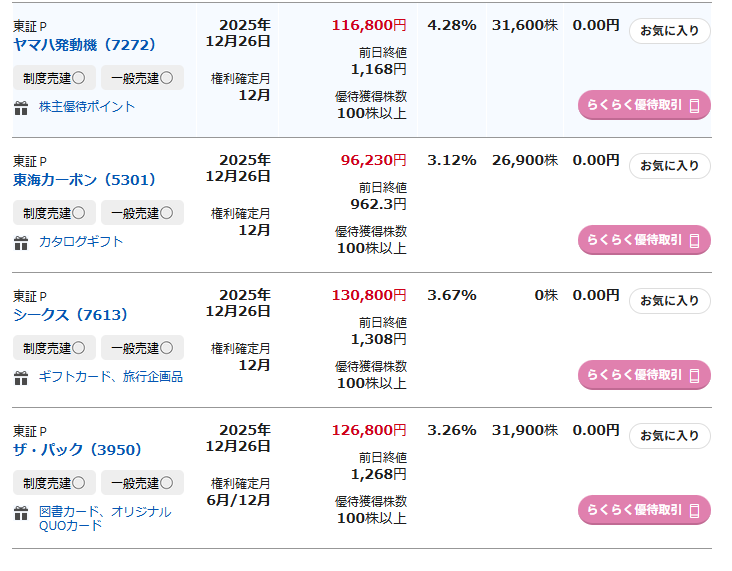732x571 pixels.
Task: Add シークス to お気に入り
Action: [669, 301]
